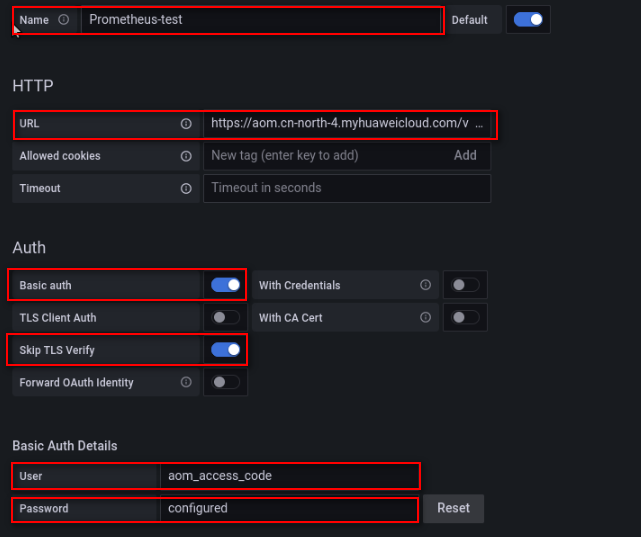Viewport: 641px width, 537px height.
Task: Click the URL info icon
Action: pyautogui.click(x=186, y=124)
